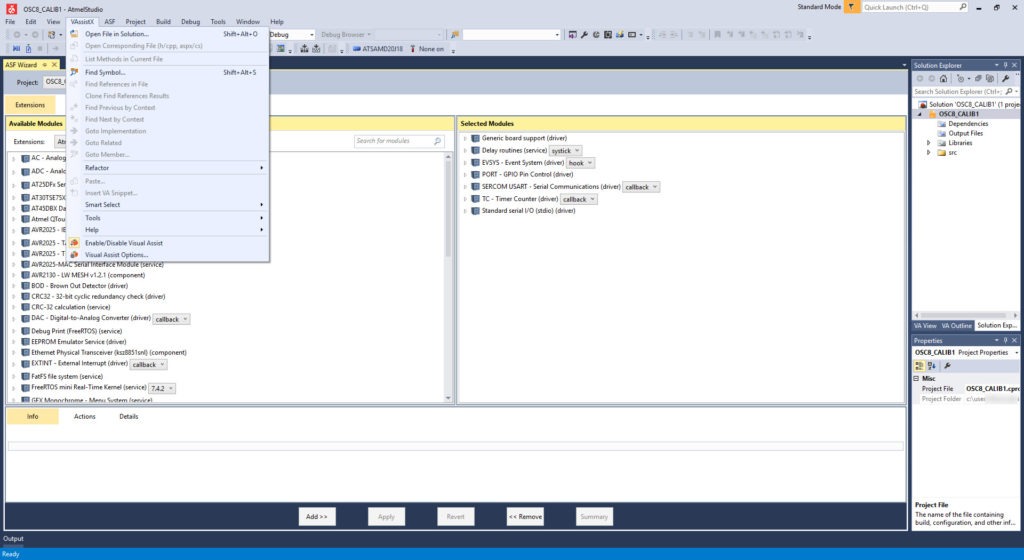This screenshot has height=560, width=1024.
Task: Open the Build menu
Action: [x=163, y=22]
